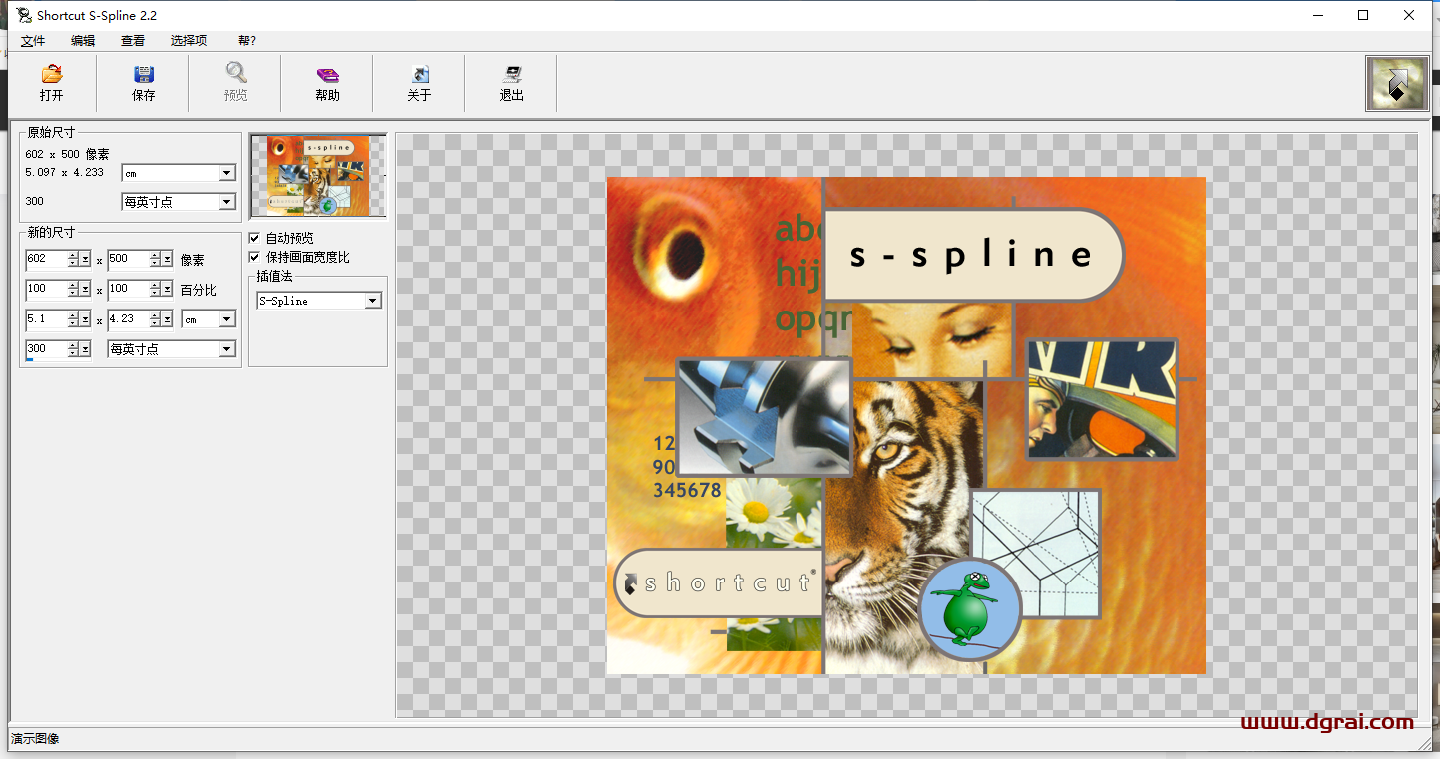
Task: Open the 选择项 menu
Action: click(x=189, y=41)
